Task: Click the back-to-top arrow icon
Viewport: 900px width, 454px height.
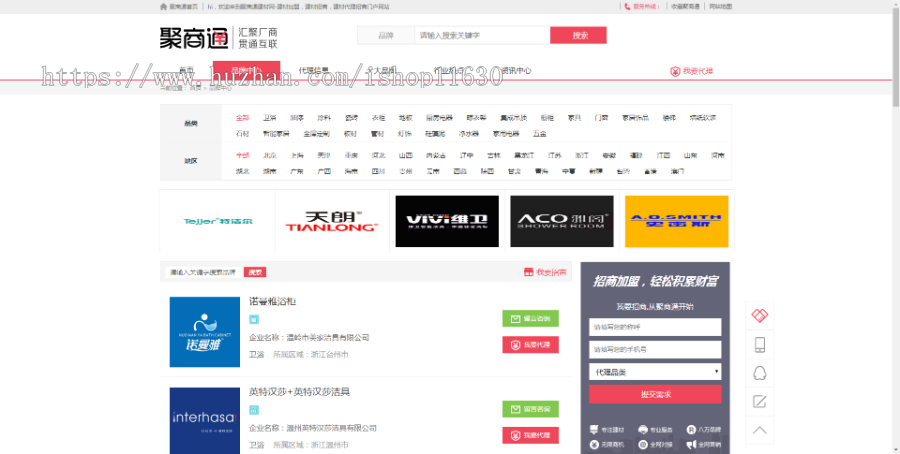Action: coord(759,430)
